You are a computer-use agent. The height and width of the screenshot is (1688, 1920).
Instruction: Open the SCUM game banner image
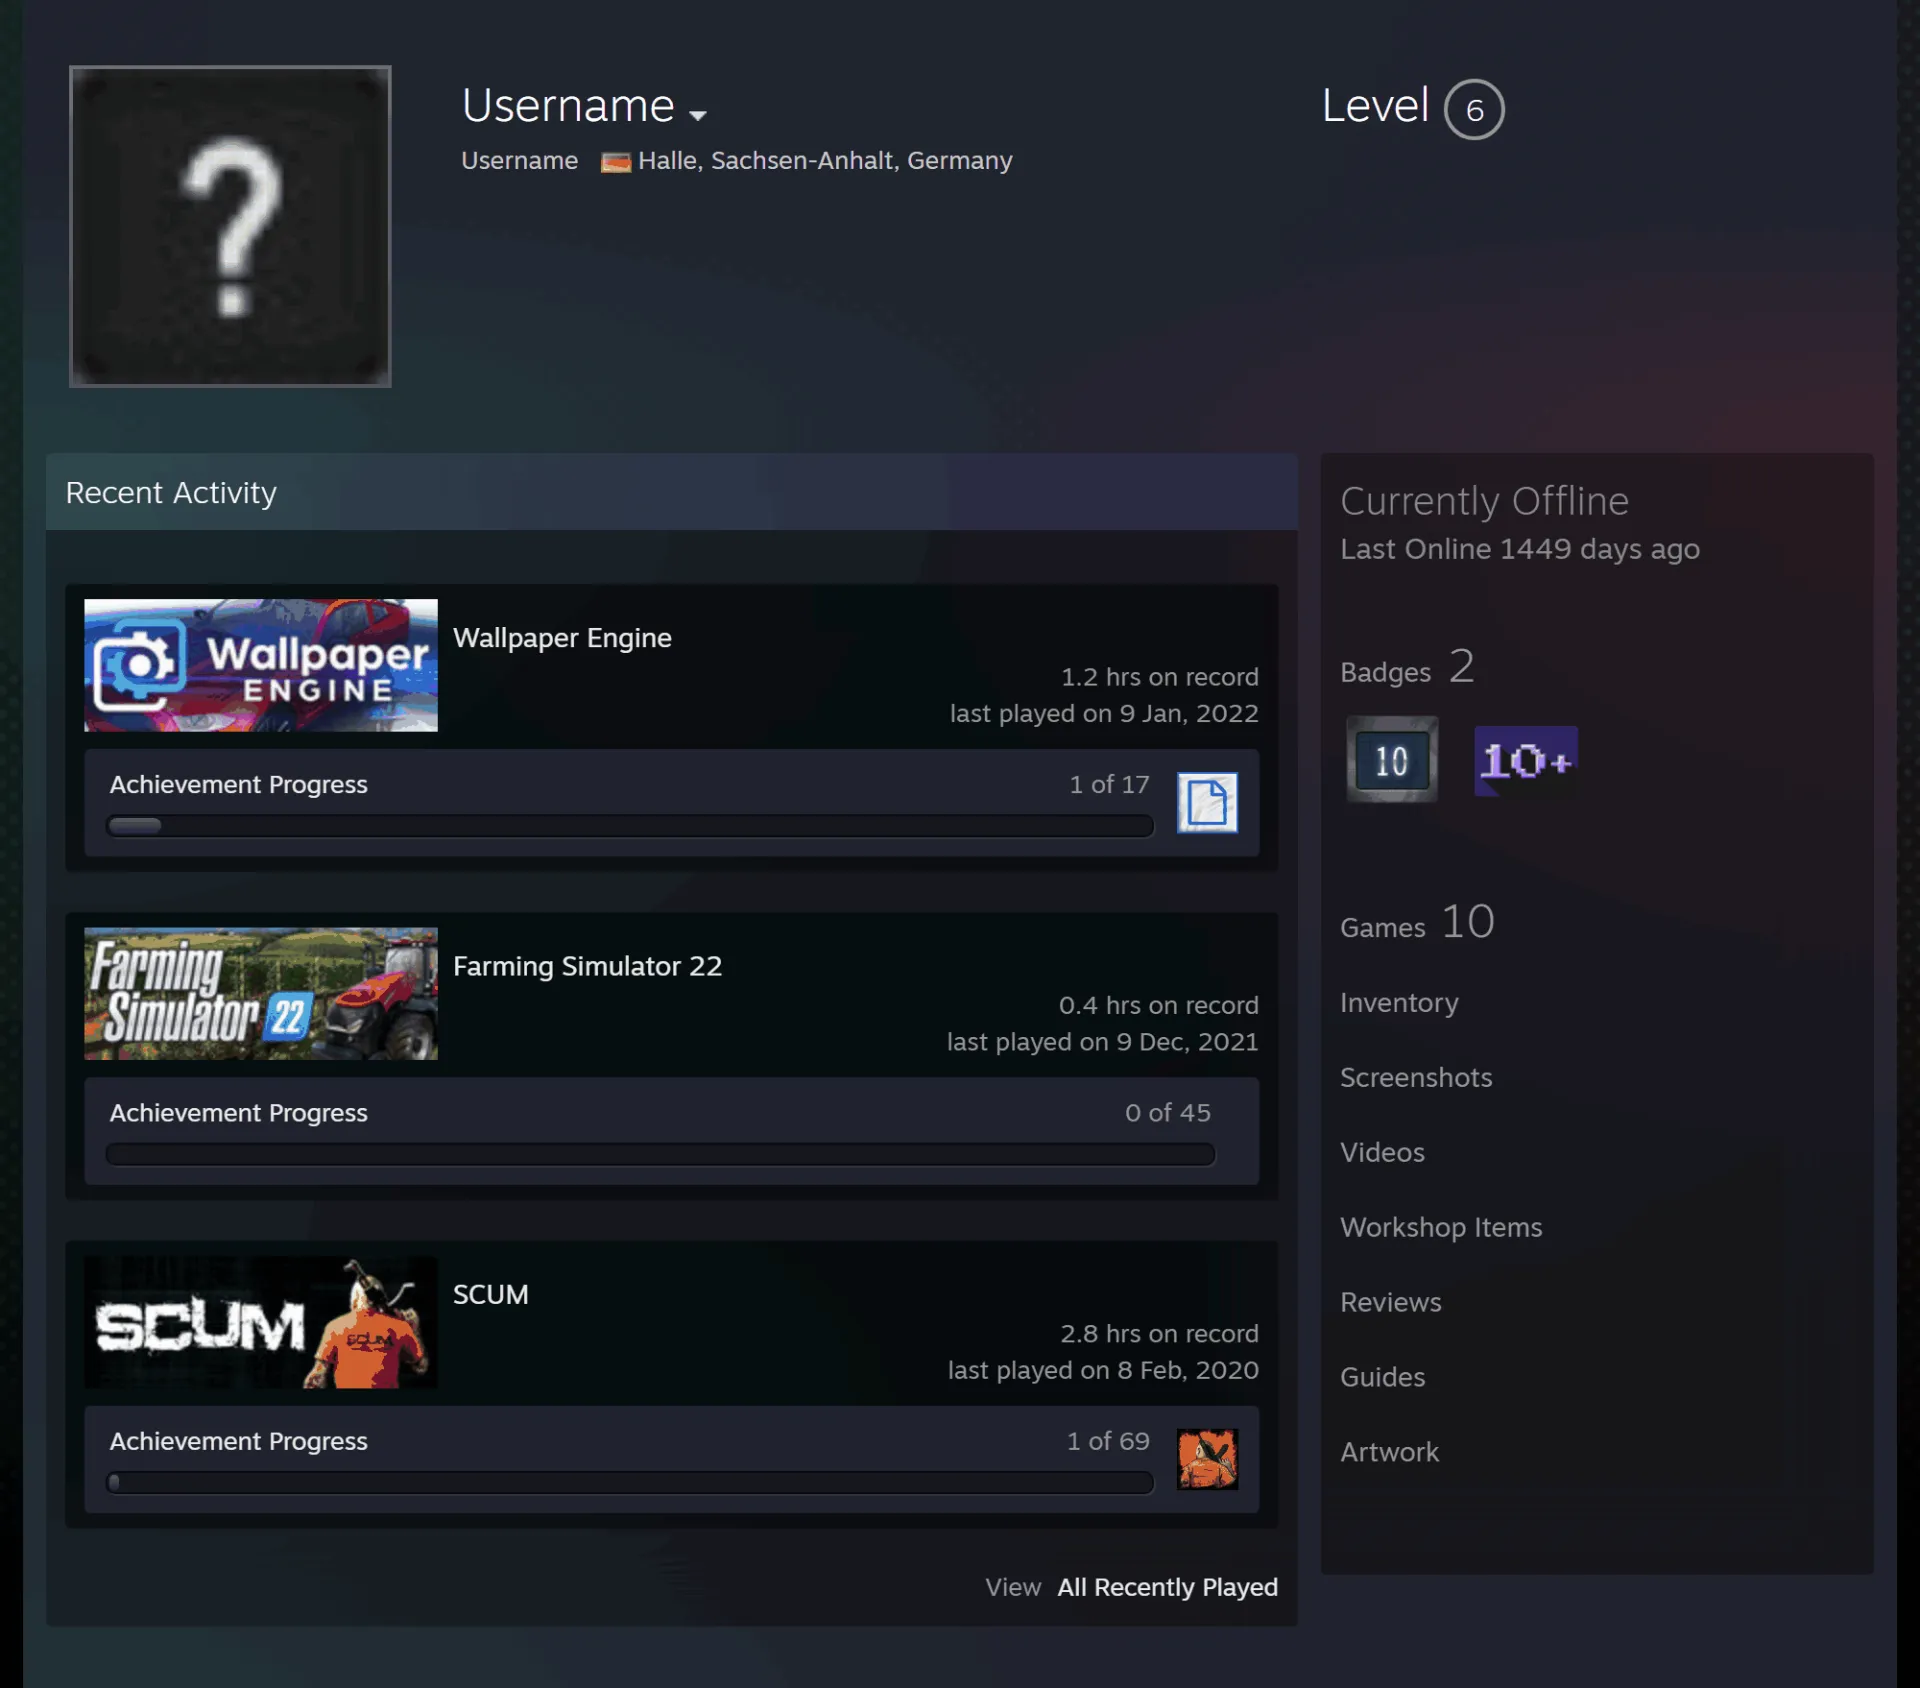point(261,1322)
